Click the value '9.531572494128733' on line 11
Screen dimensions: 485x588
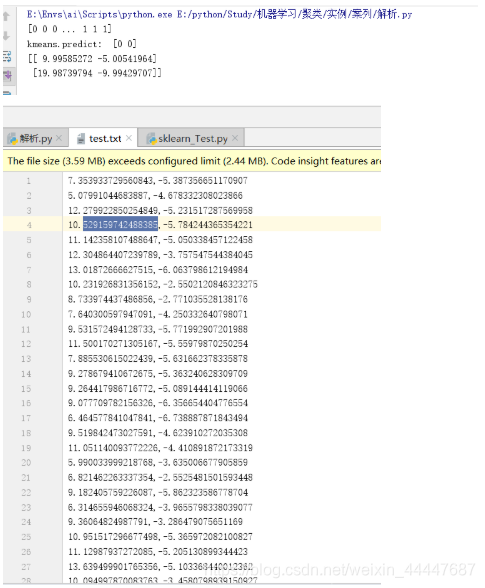(x=111, y=329)
